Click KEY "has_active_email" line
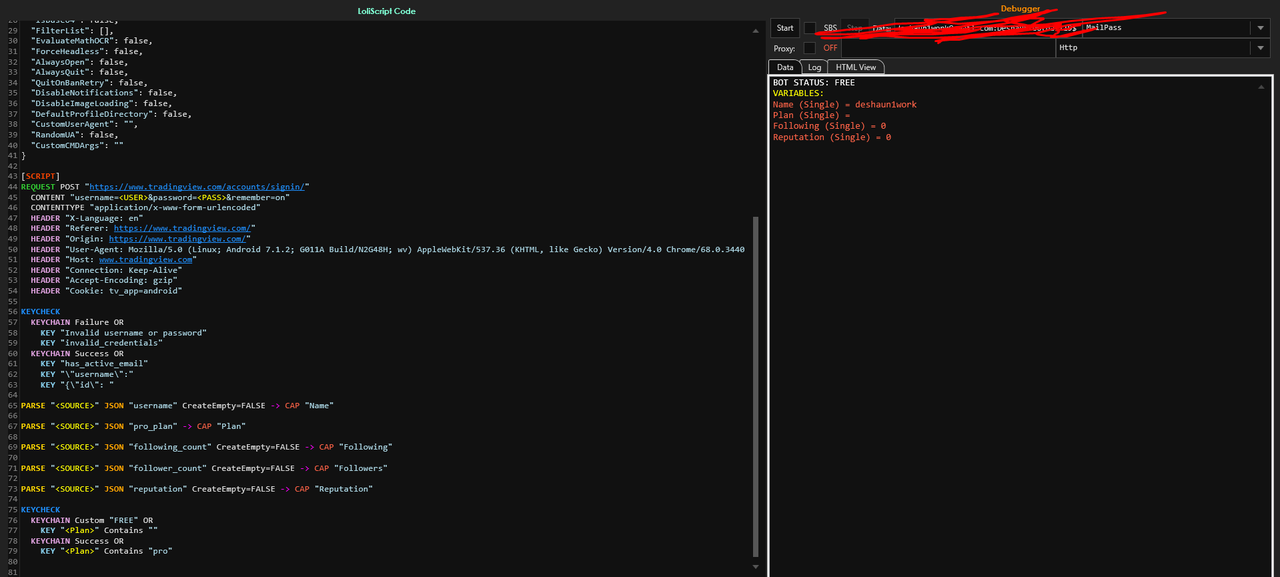Image resolution: width=1280 pixels, height=577 pixels. coord(94,364)
